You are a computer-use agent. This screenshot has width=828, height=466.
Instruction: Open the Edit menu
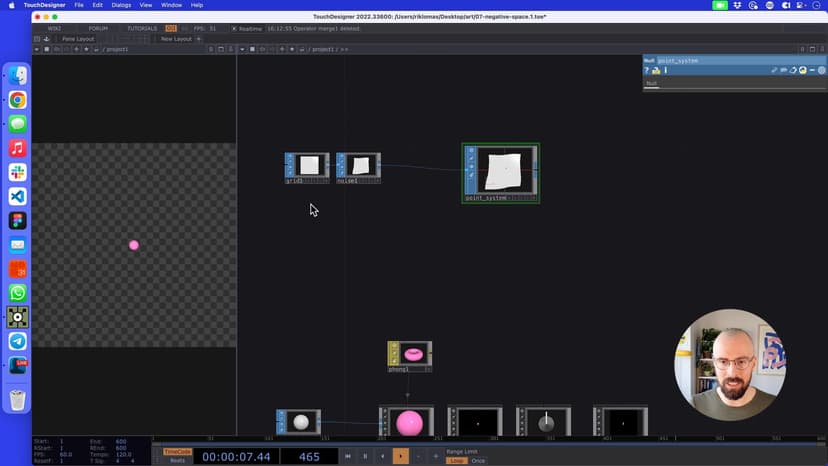96,5
